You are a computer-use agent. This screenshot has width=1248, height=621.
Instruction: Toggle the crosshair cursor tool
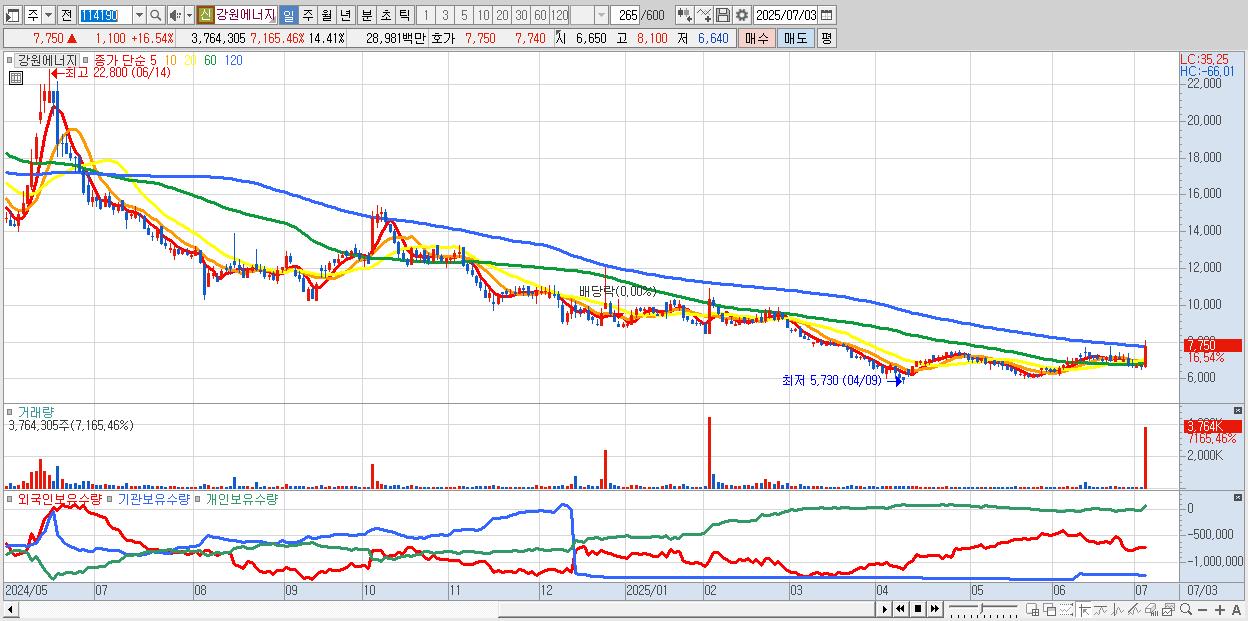1084,609
